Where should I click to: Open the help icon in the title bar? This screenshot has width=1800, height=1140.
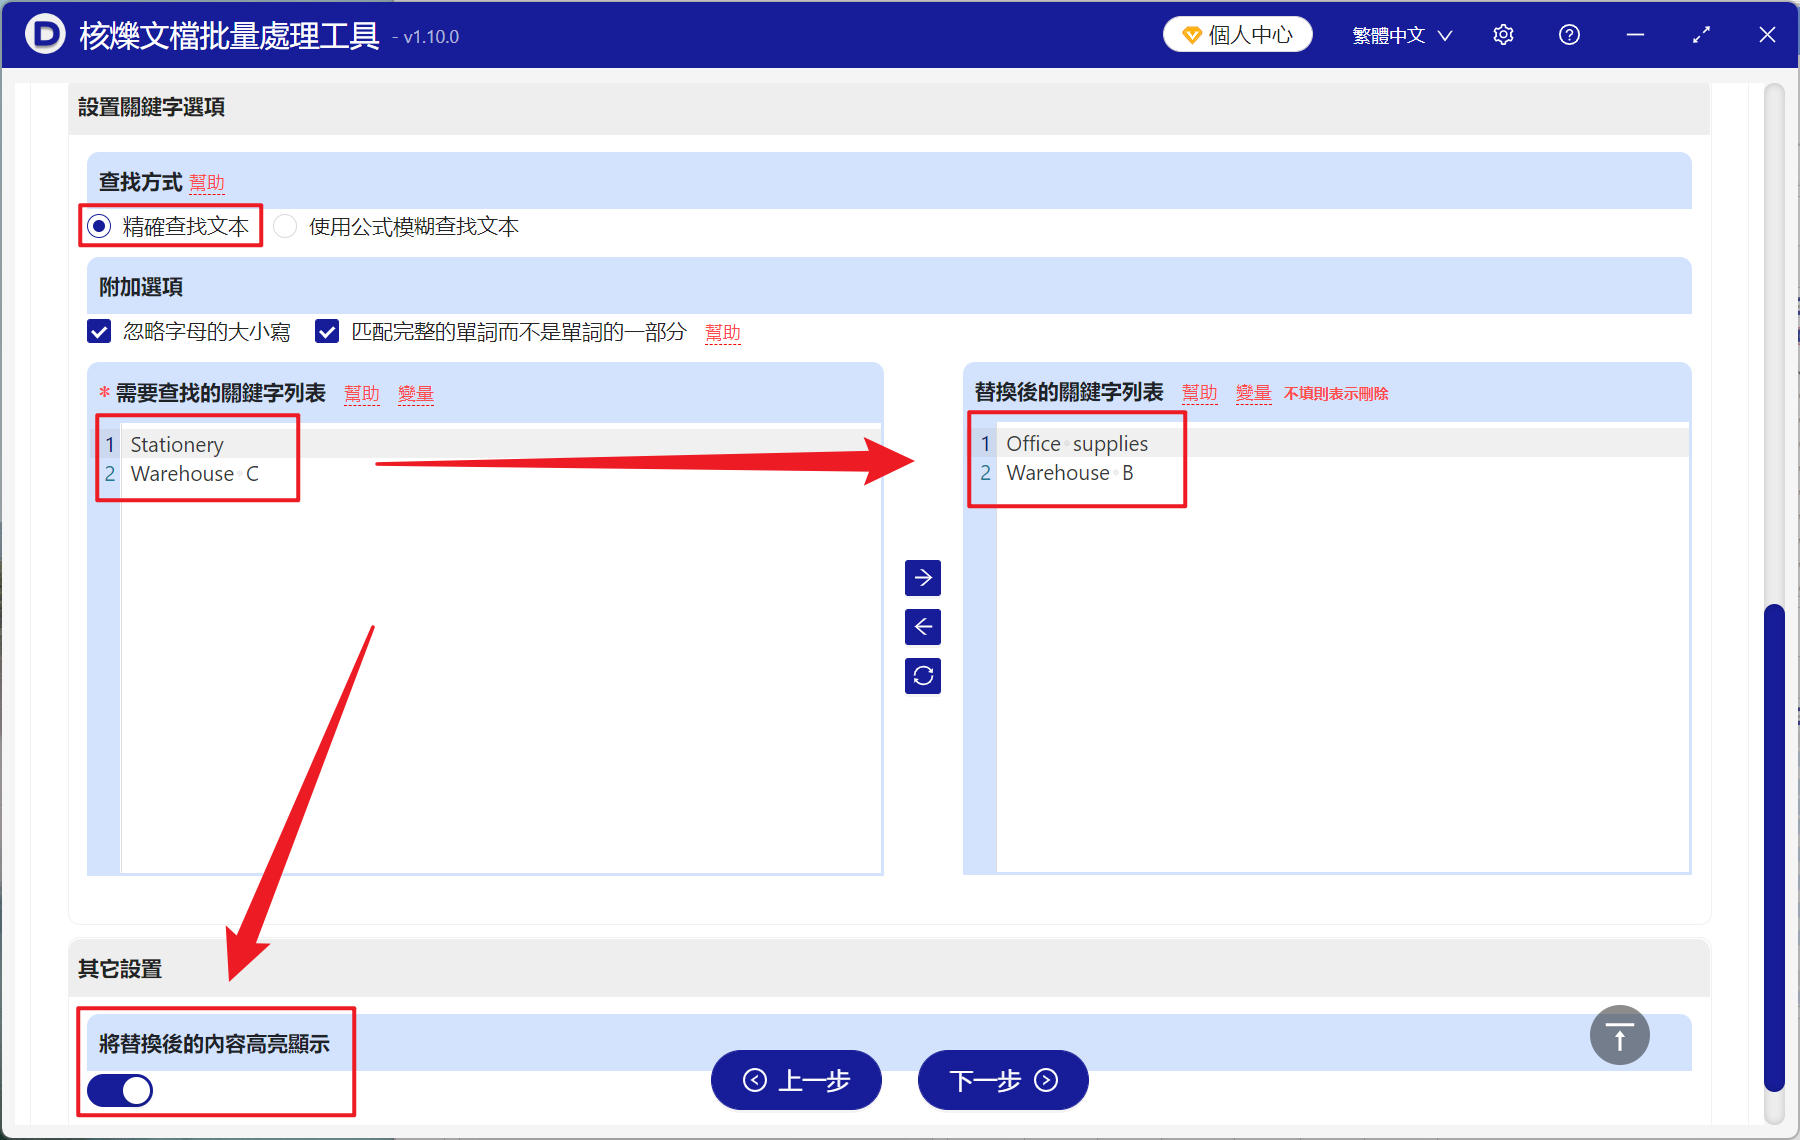click(1569, 34)
